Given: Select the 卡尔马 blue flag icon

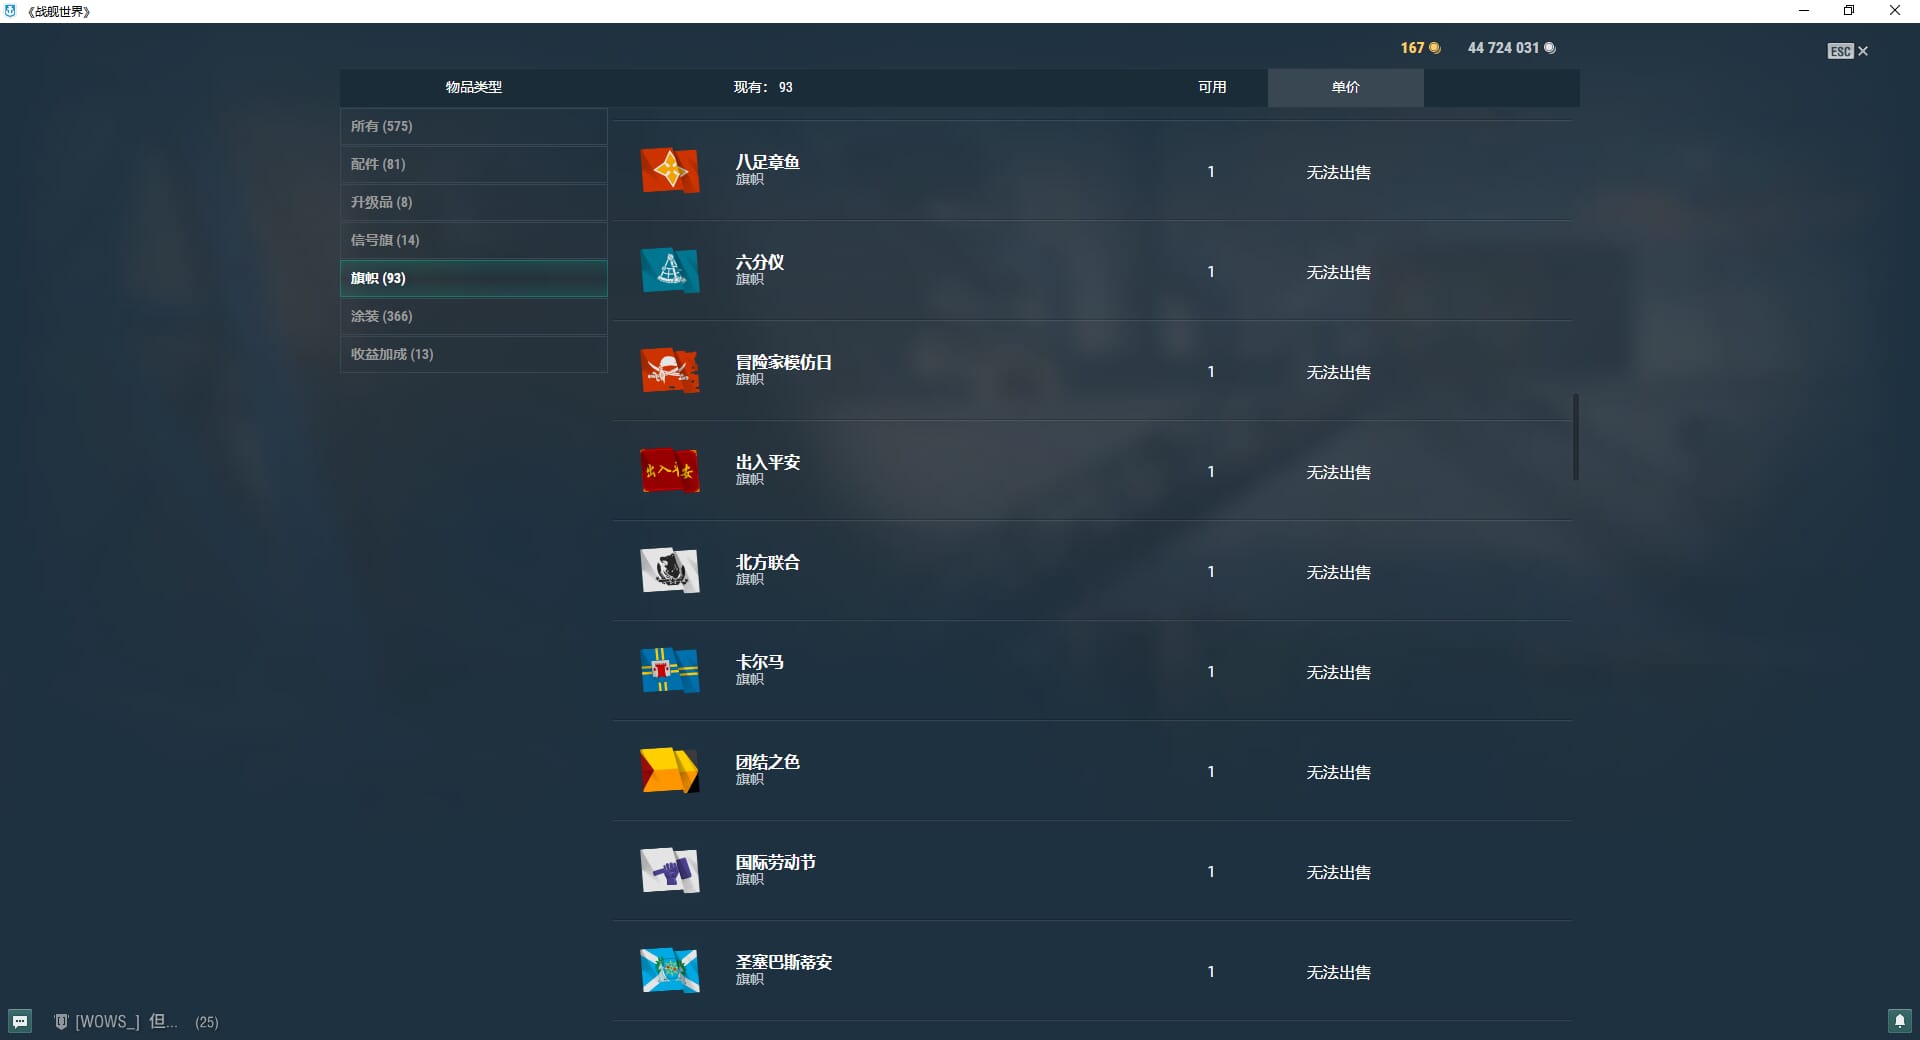Looking at the screenshot, I should point(669,671).
